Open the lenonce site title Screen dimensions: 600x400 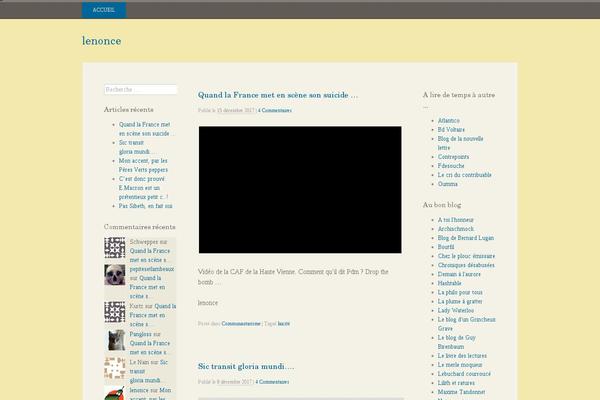point(101,41)
